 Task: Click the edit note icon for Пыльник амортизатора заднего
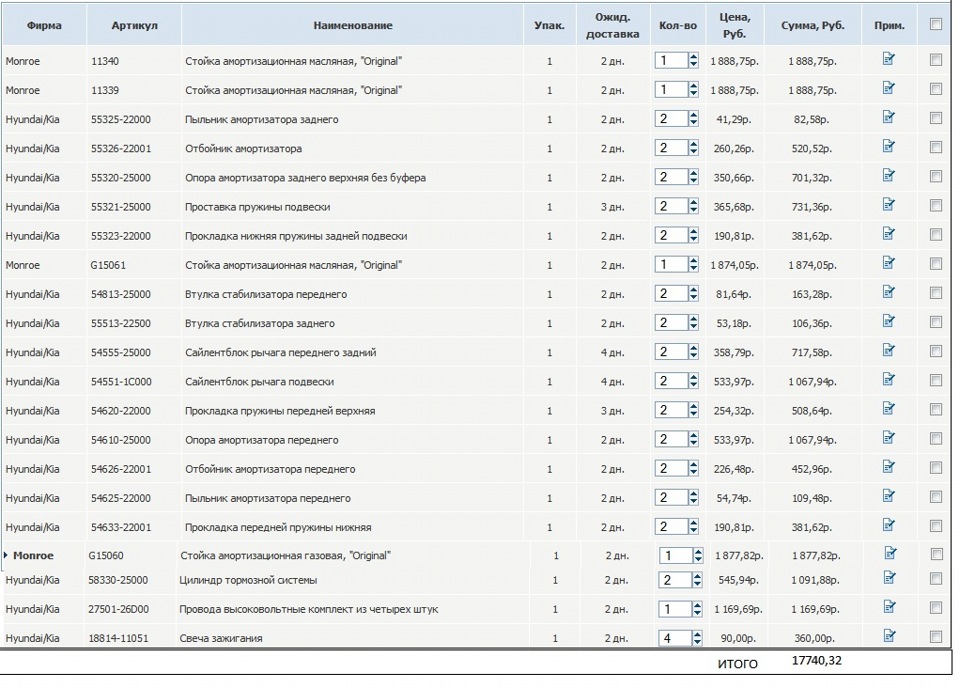pos(889,118)
